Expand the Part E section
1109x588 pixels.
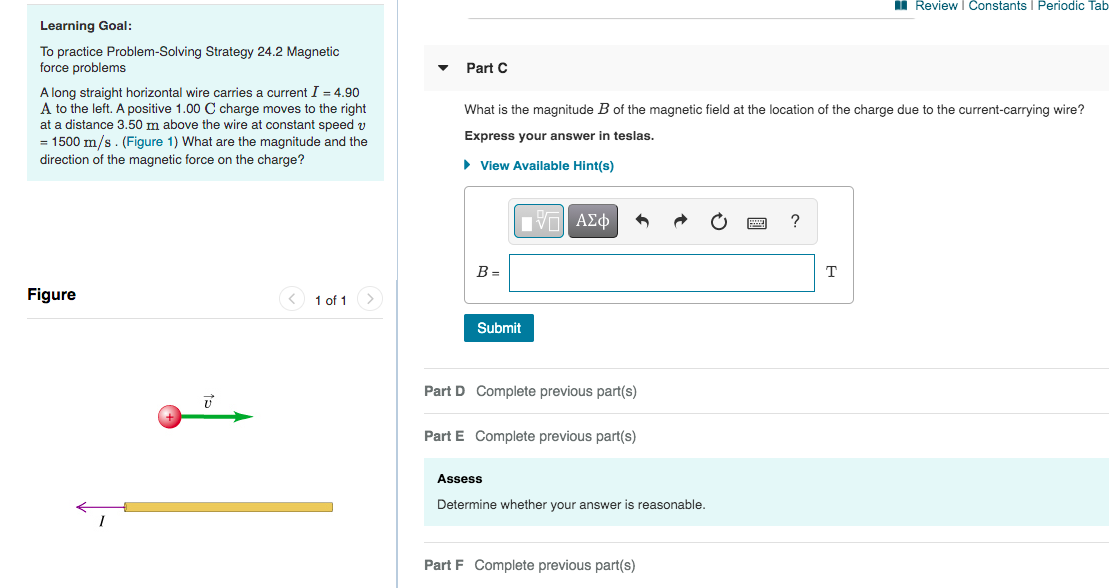[444, 436]
